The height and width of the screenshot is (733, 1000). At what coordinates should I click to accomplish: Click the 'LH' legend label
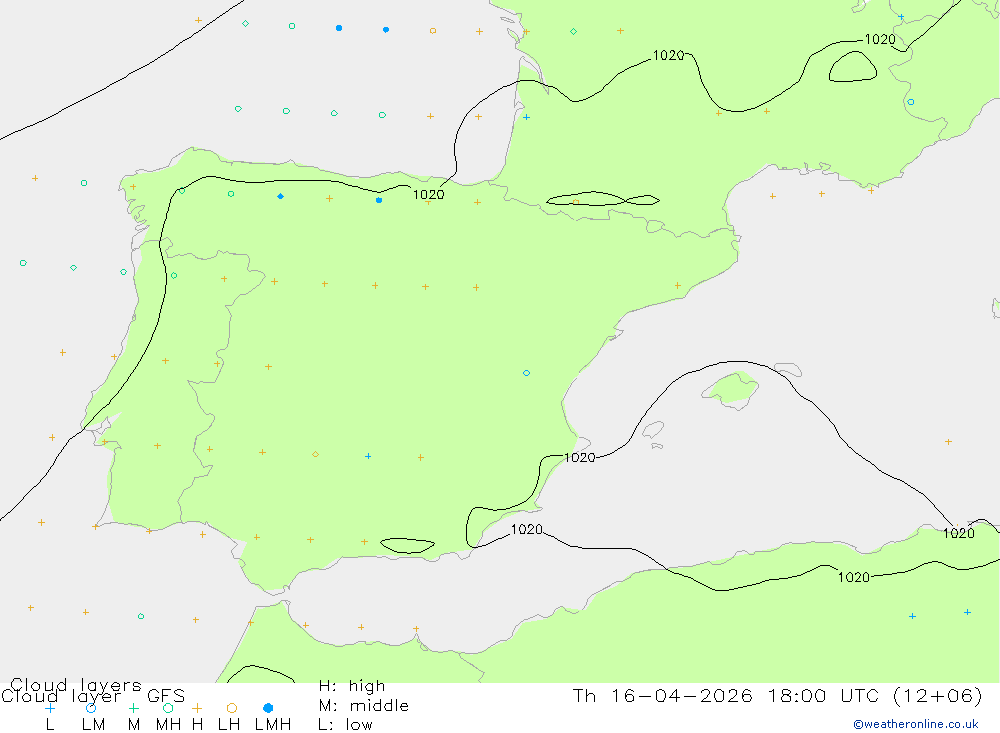(229, 725)
